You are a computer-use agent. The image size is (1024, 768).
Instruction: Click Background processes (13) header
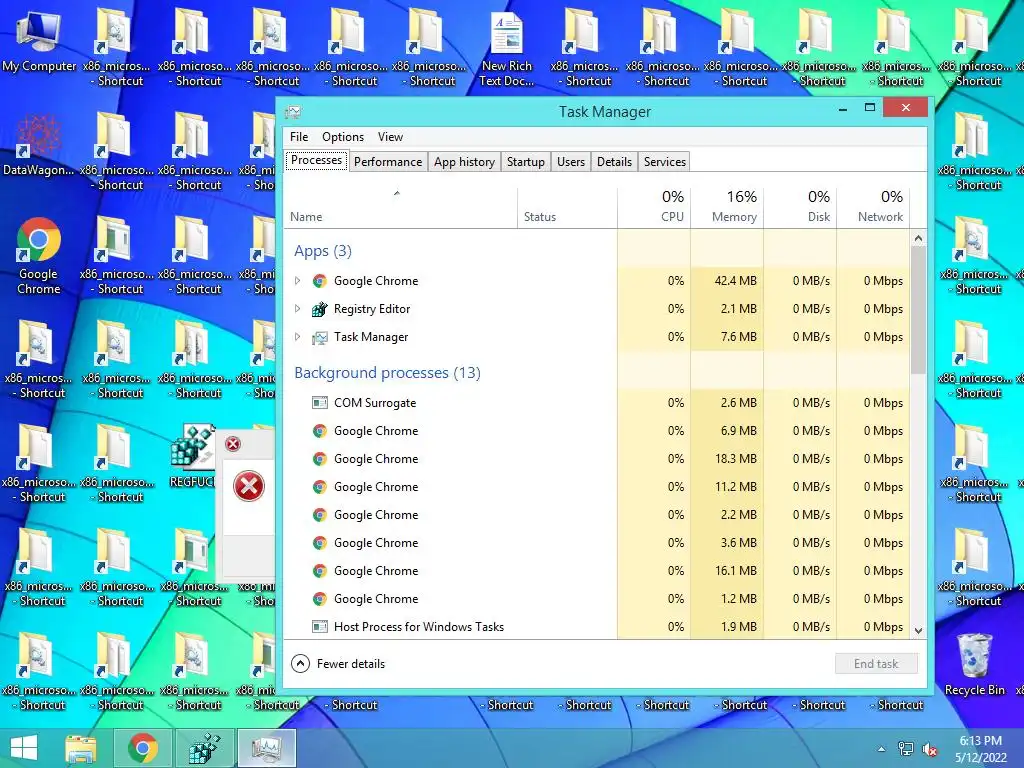click(387, 372)
